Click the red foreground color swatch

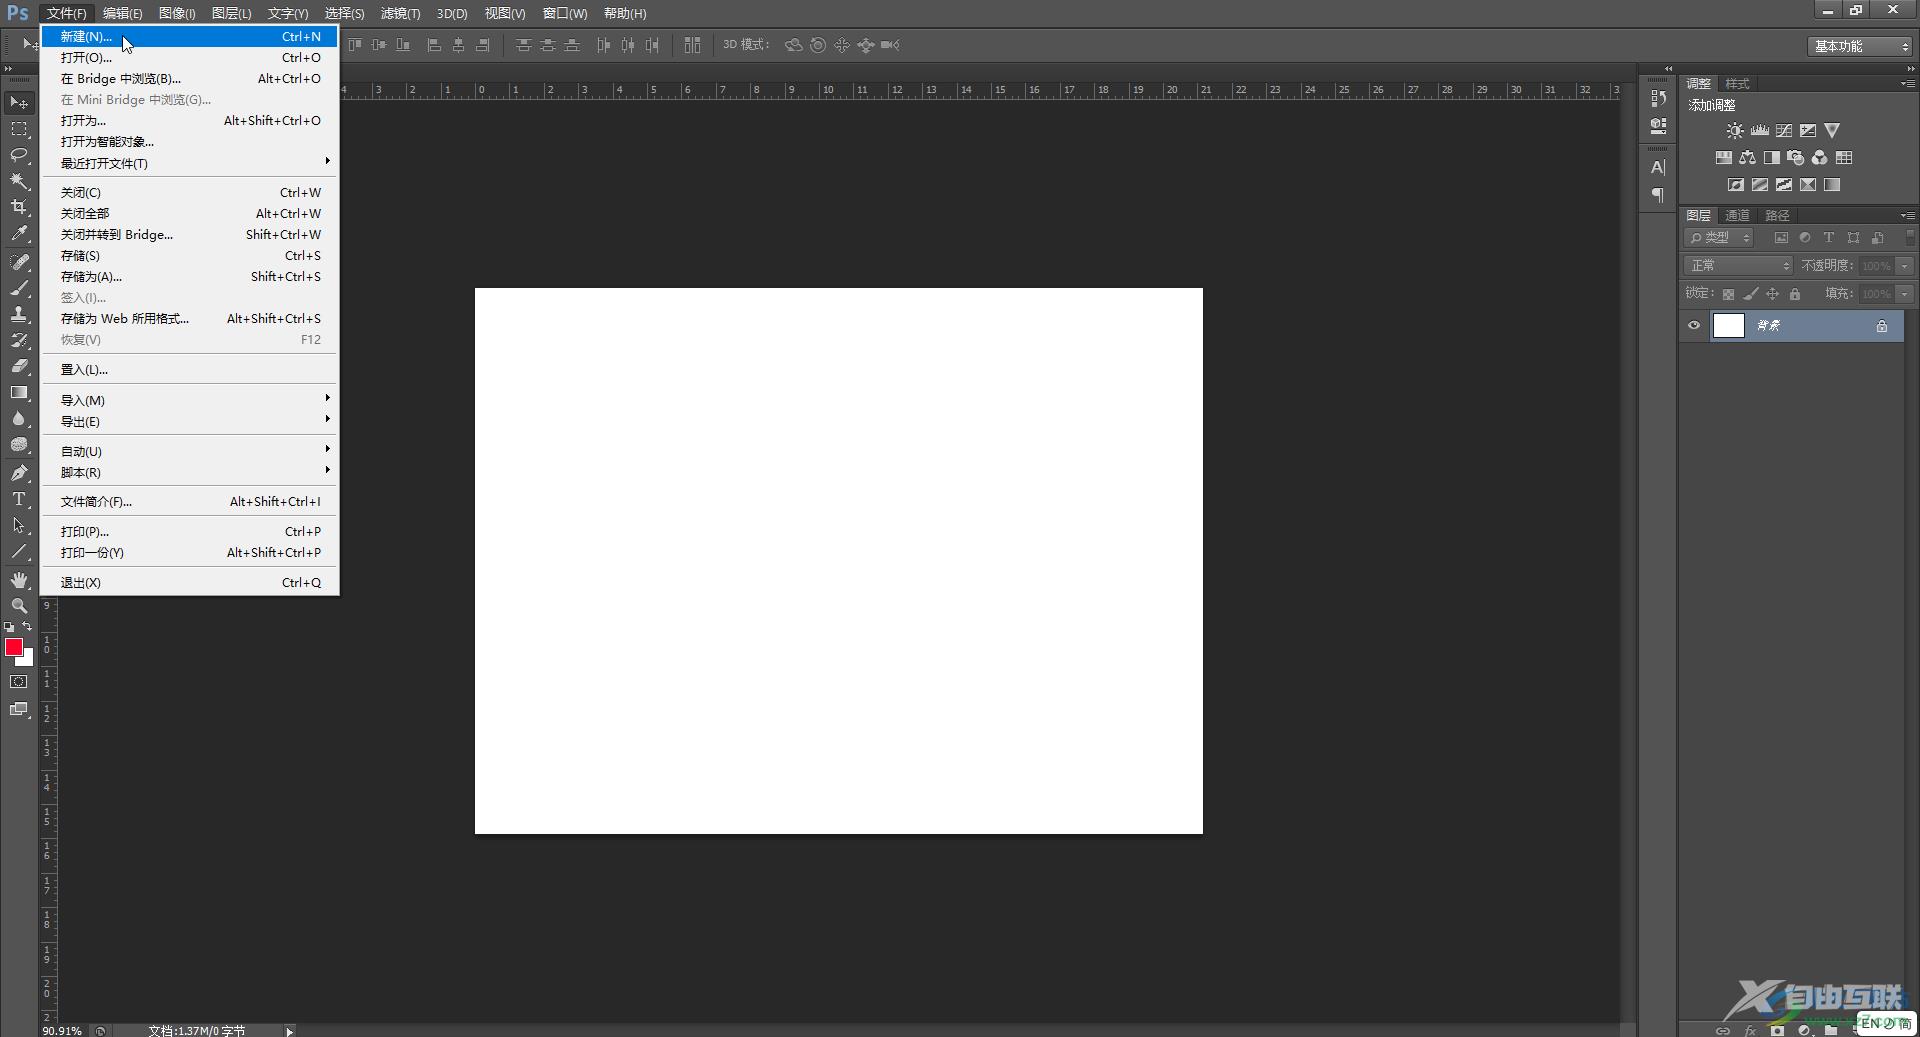tap(14, 647)
